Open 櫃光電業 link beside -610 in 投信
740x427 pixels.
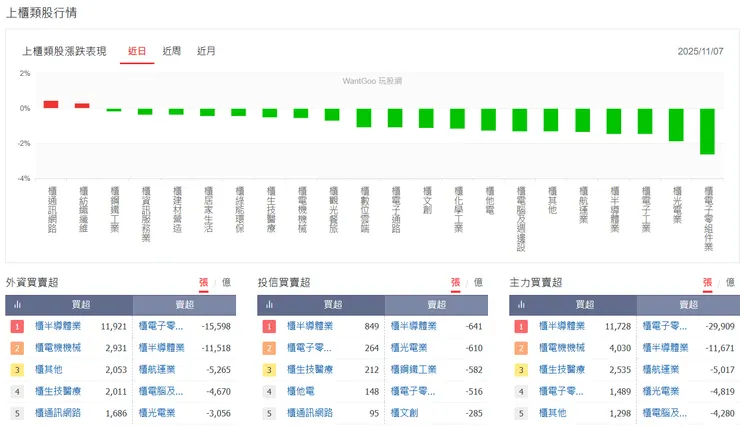[x=409, y=348]
